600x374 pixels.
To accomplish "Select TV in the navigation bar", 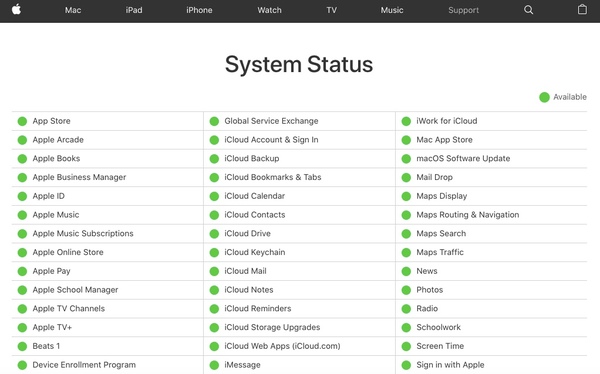I will pos(332,10).
